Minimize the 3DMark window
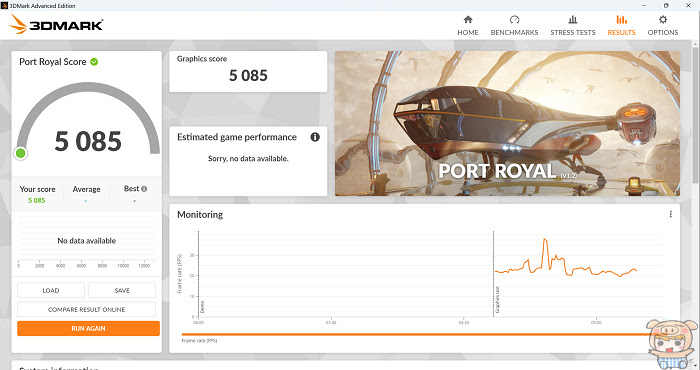Screen dimensions: 700x370 point(644,5)
